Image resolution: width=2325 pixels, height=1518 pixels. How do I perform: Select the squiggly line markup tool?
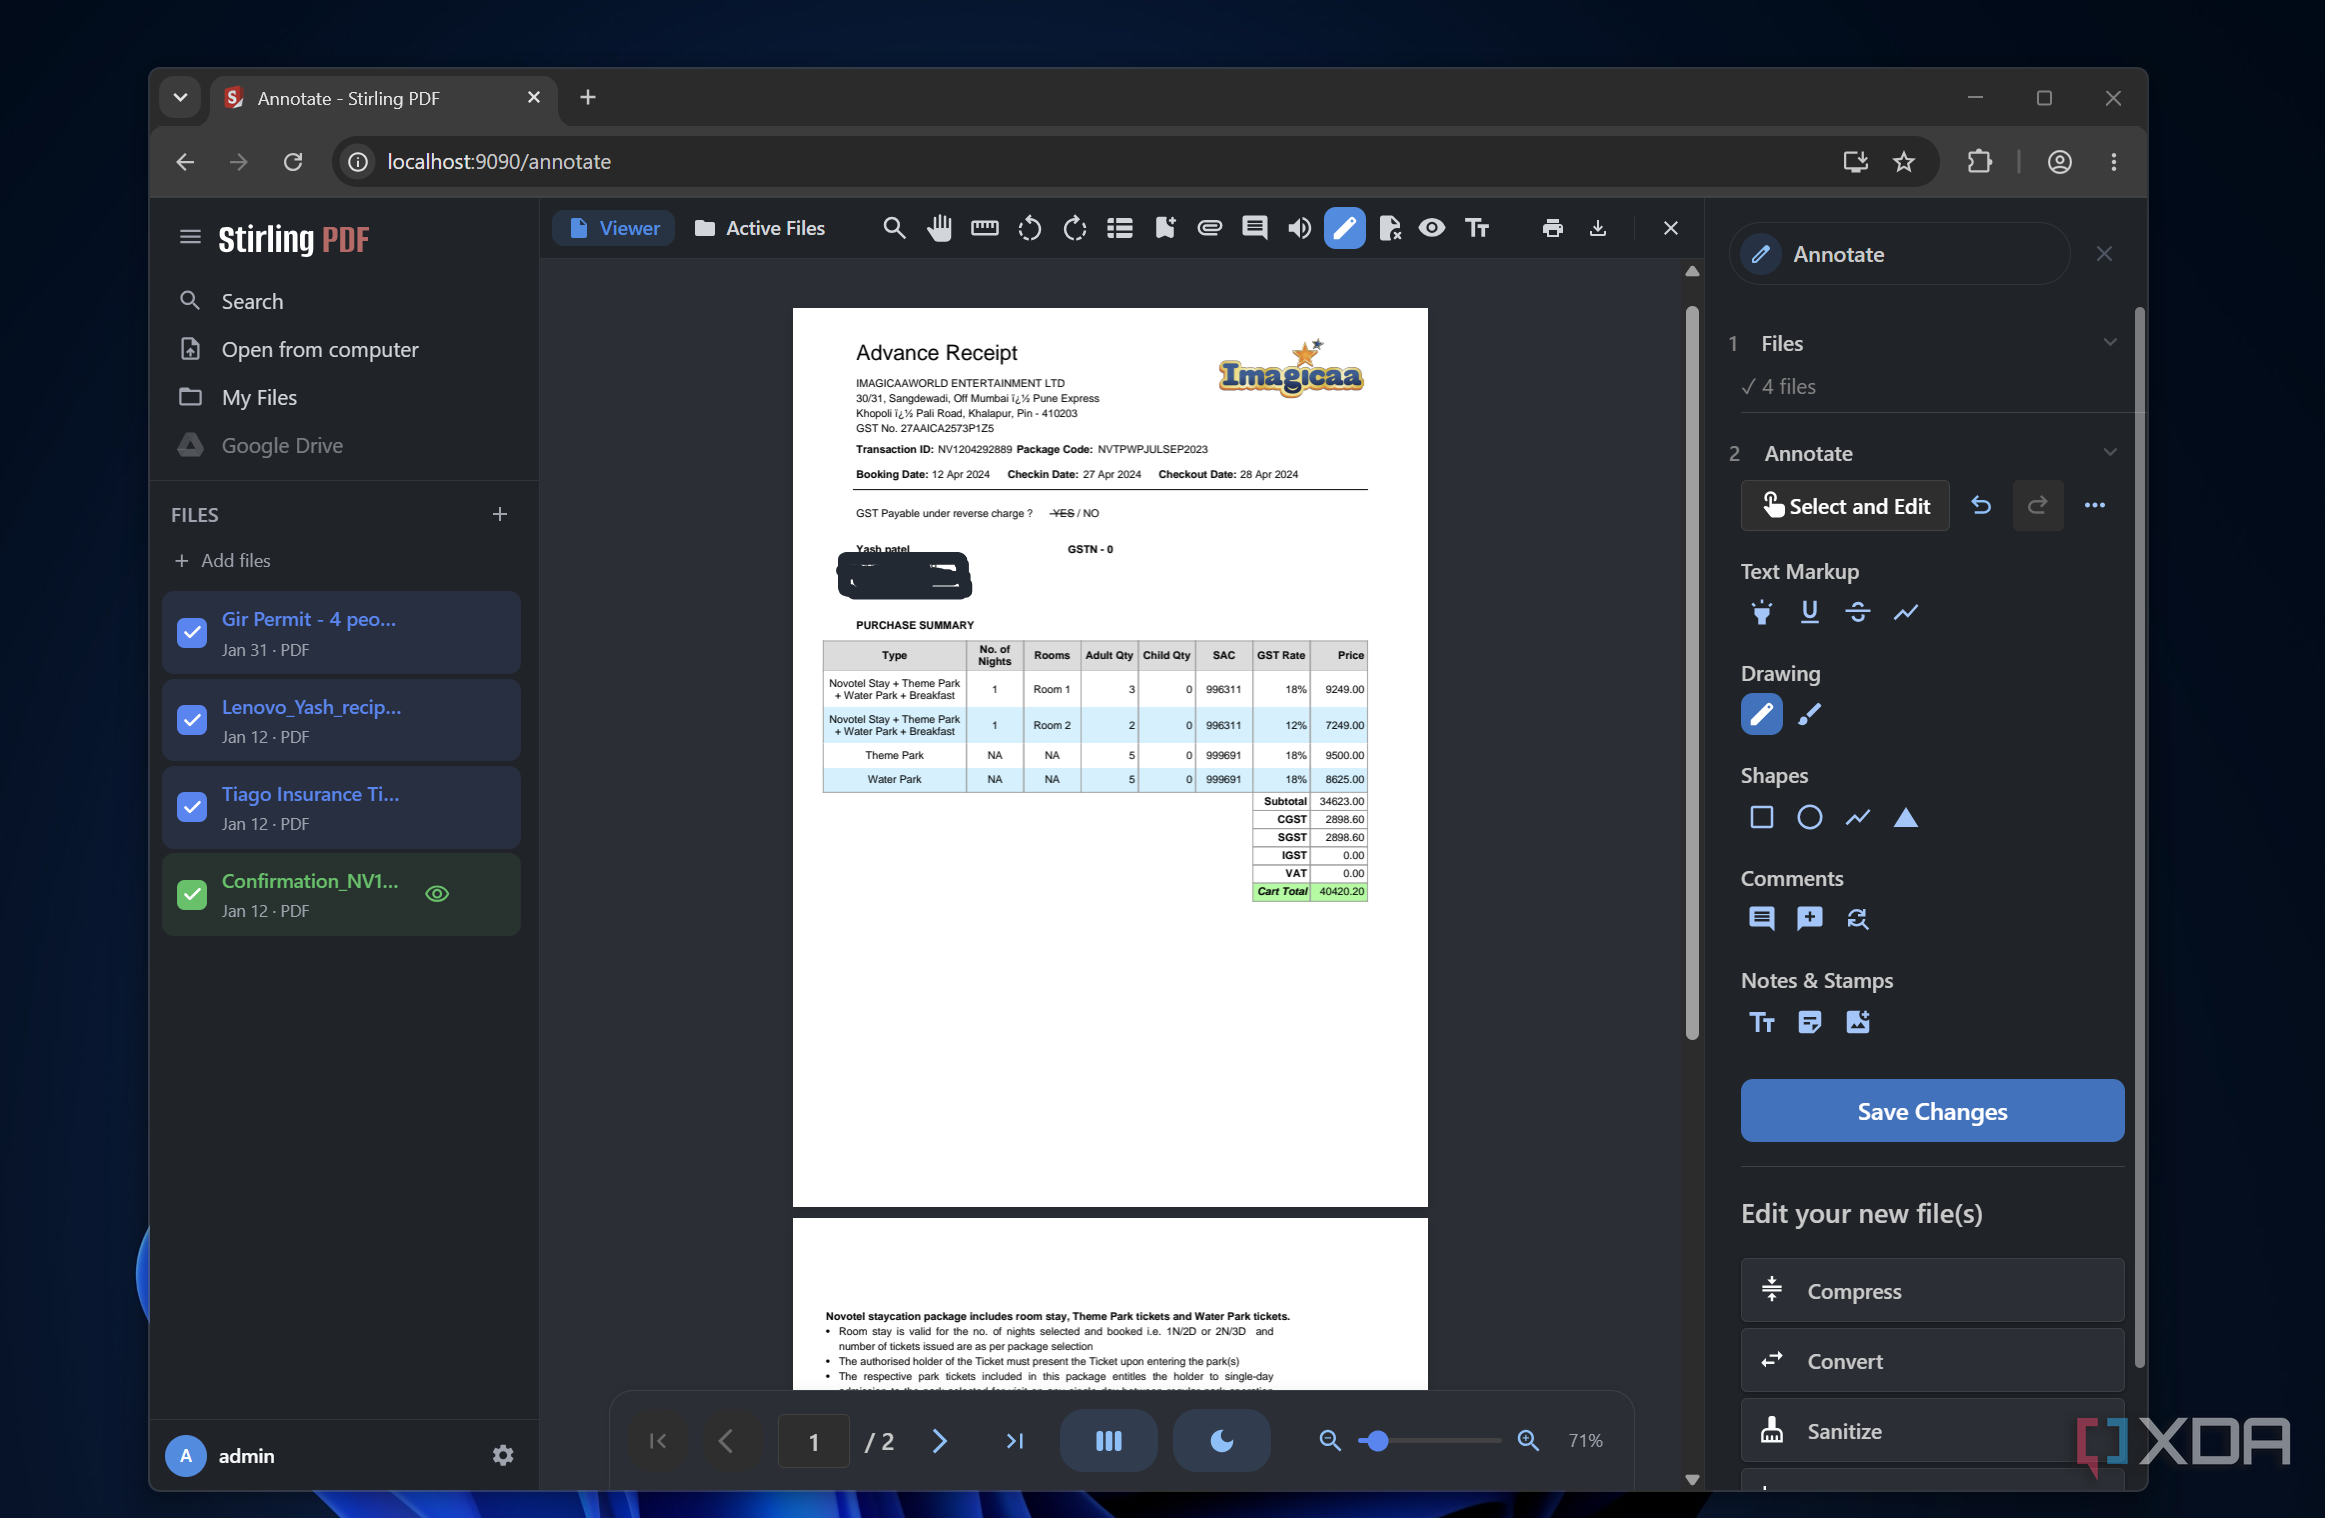pos(1906,612)
